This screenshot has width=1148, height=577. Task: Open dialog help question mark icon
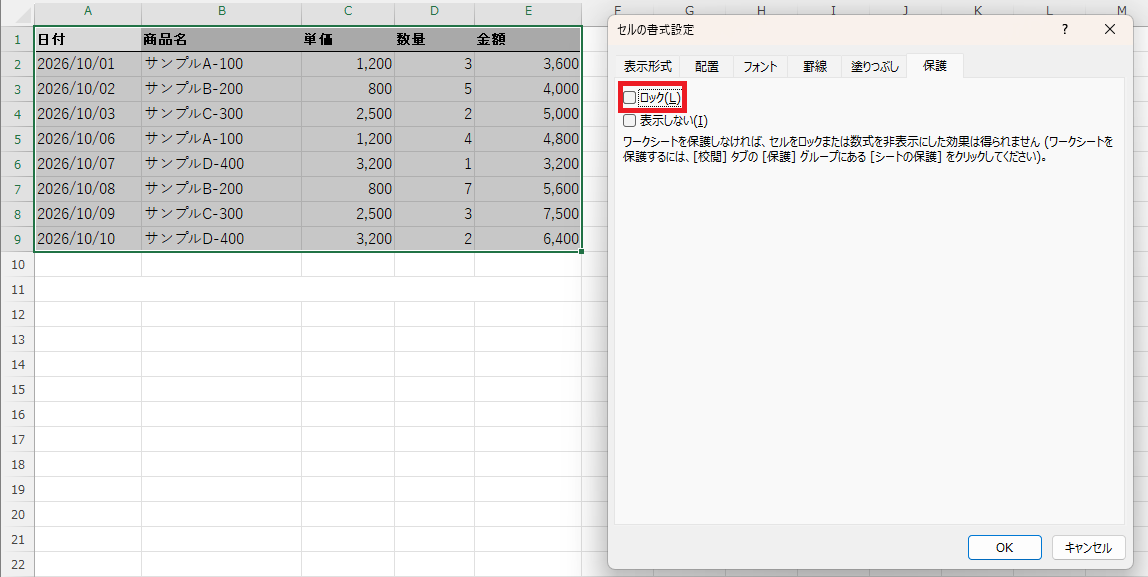click(x=1065, y=29)
